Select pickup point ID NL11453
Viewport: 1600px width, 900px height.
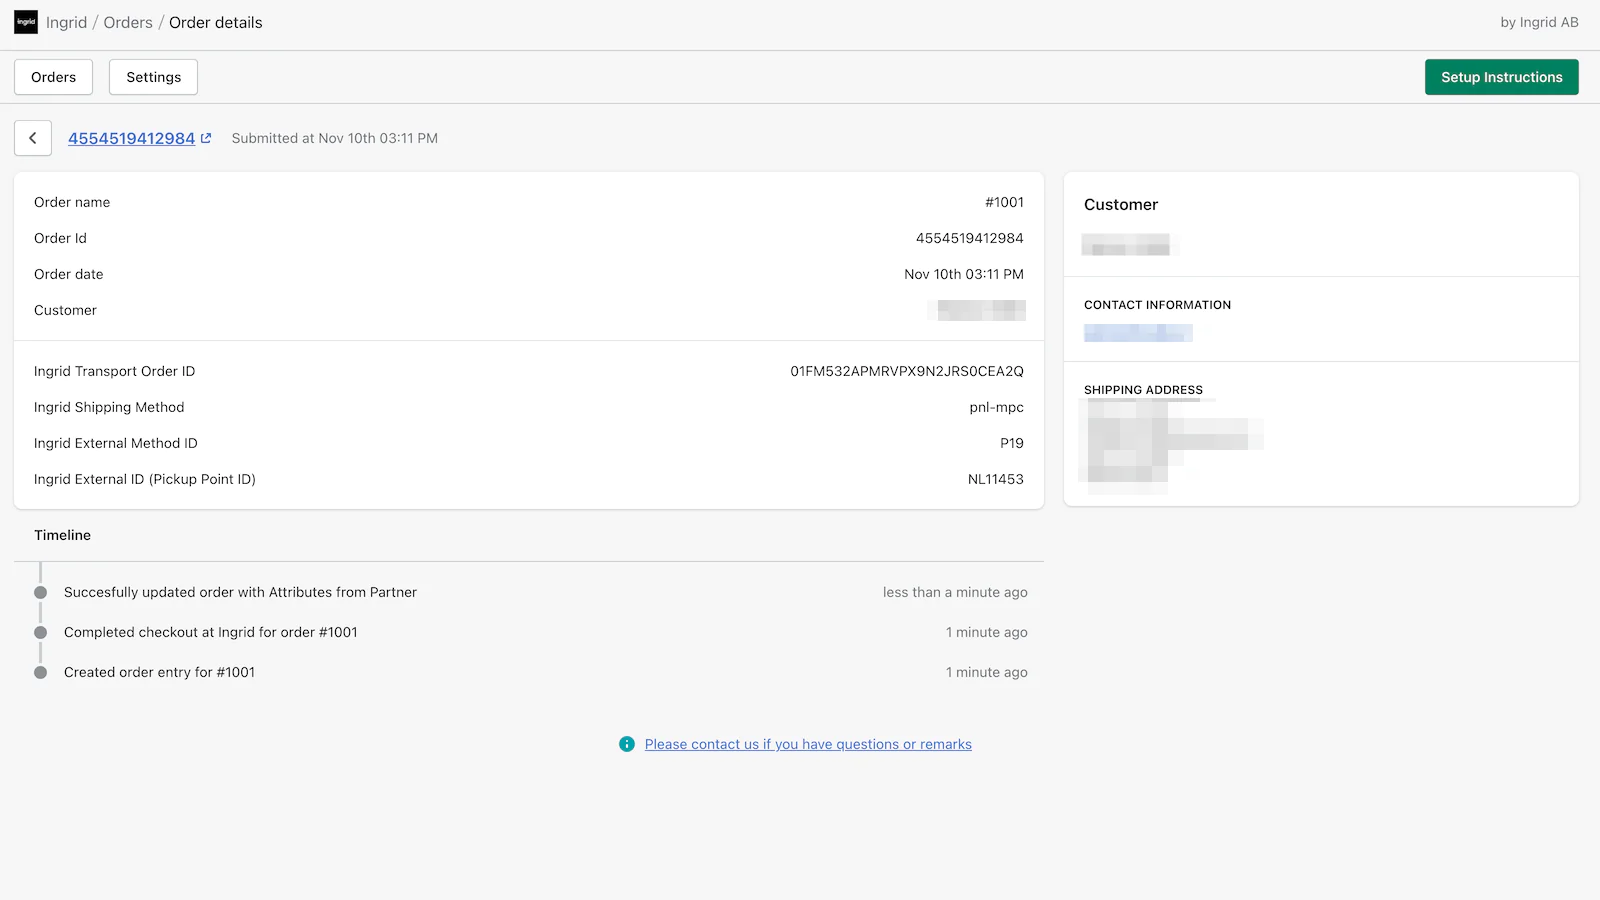[x=995, y=479]
